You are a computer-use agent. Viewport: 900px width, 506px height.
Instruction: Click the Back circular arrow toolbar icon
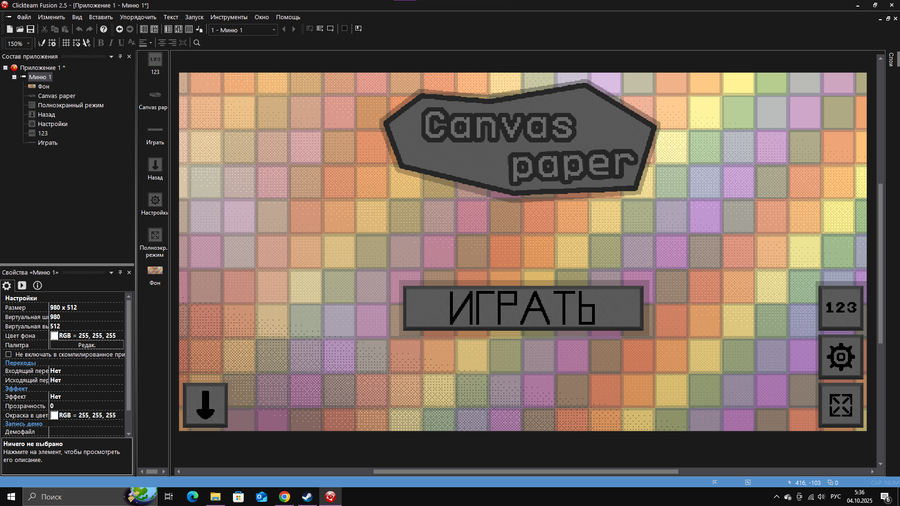[119, 29]
